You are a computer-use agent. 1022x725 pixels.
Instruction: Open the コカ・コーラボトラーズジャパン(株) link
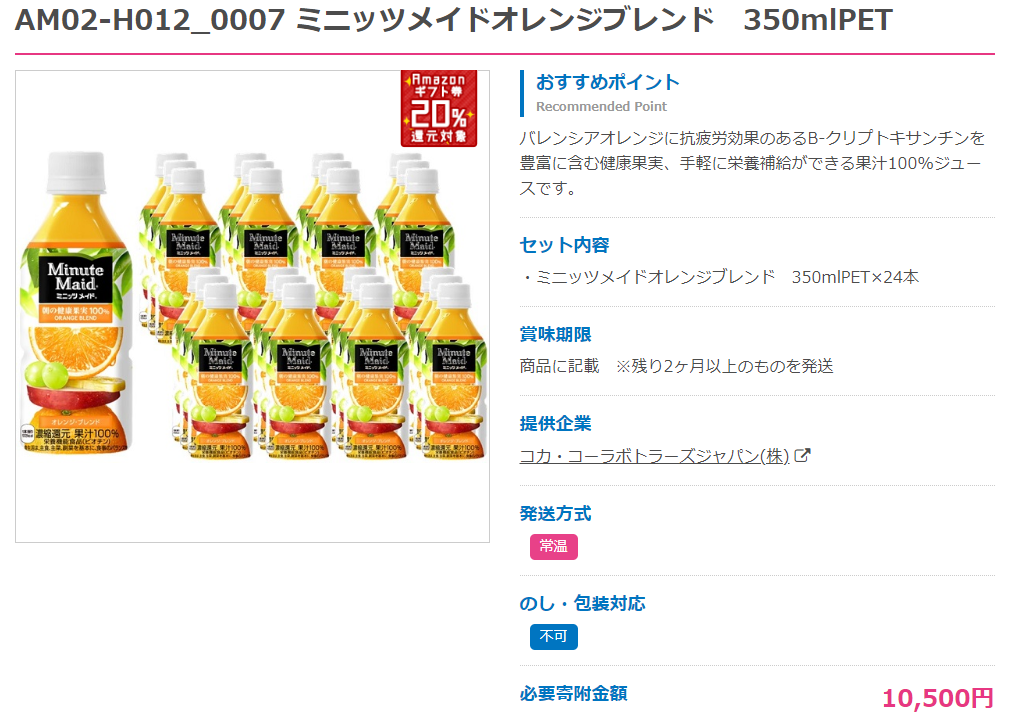click(x=654, y=456)
